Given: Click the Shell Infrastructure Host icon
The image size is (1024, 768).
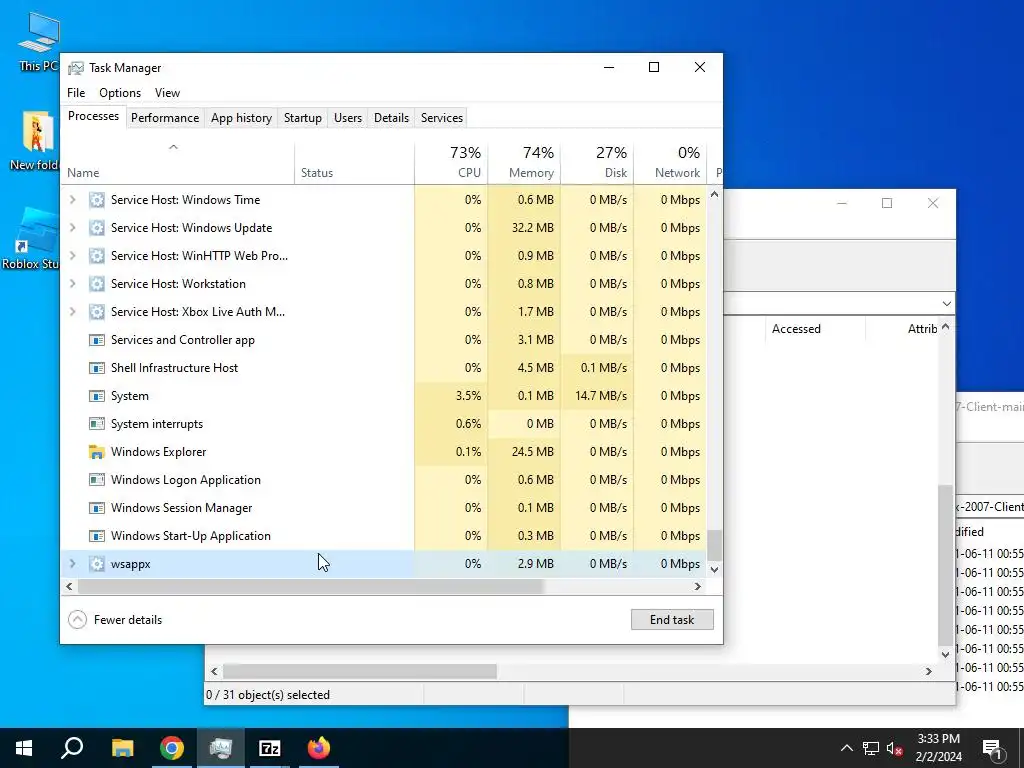Looking at the screenshot, I should pos(97,368).
